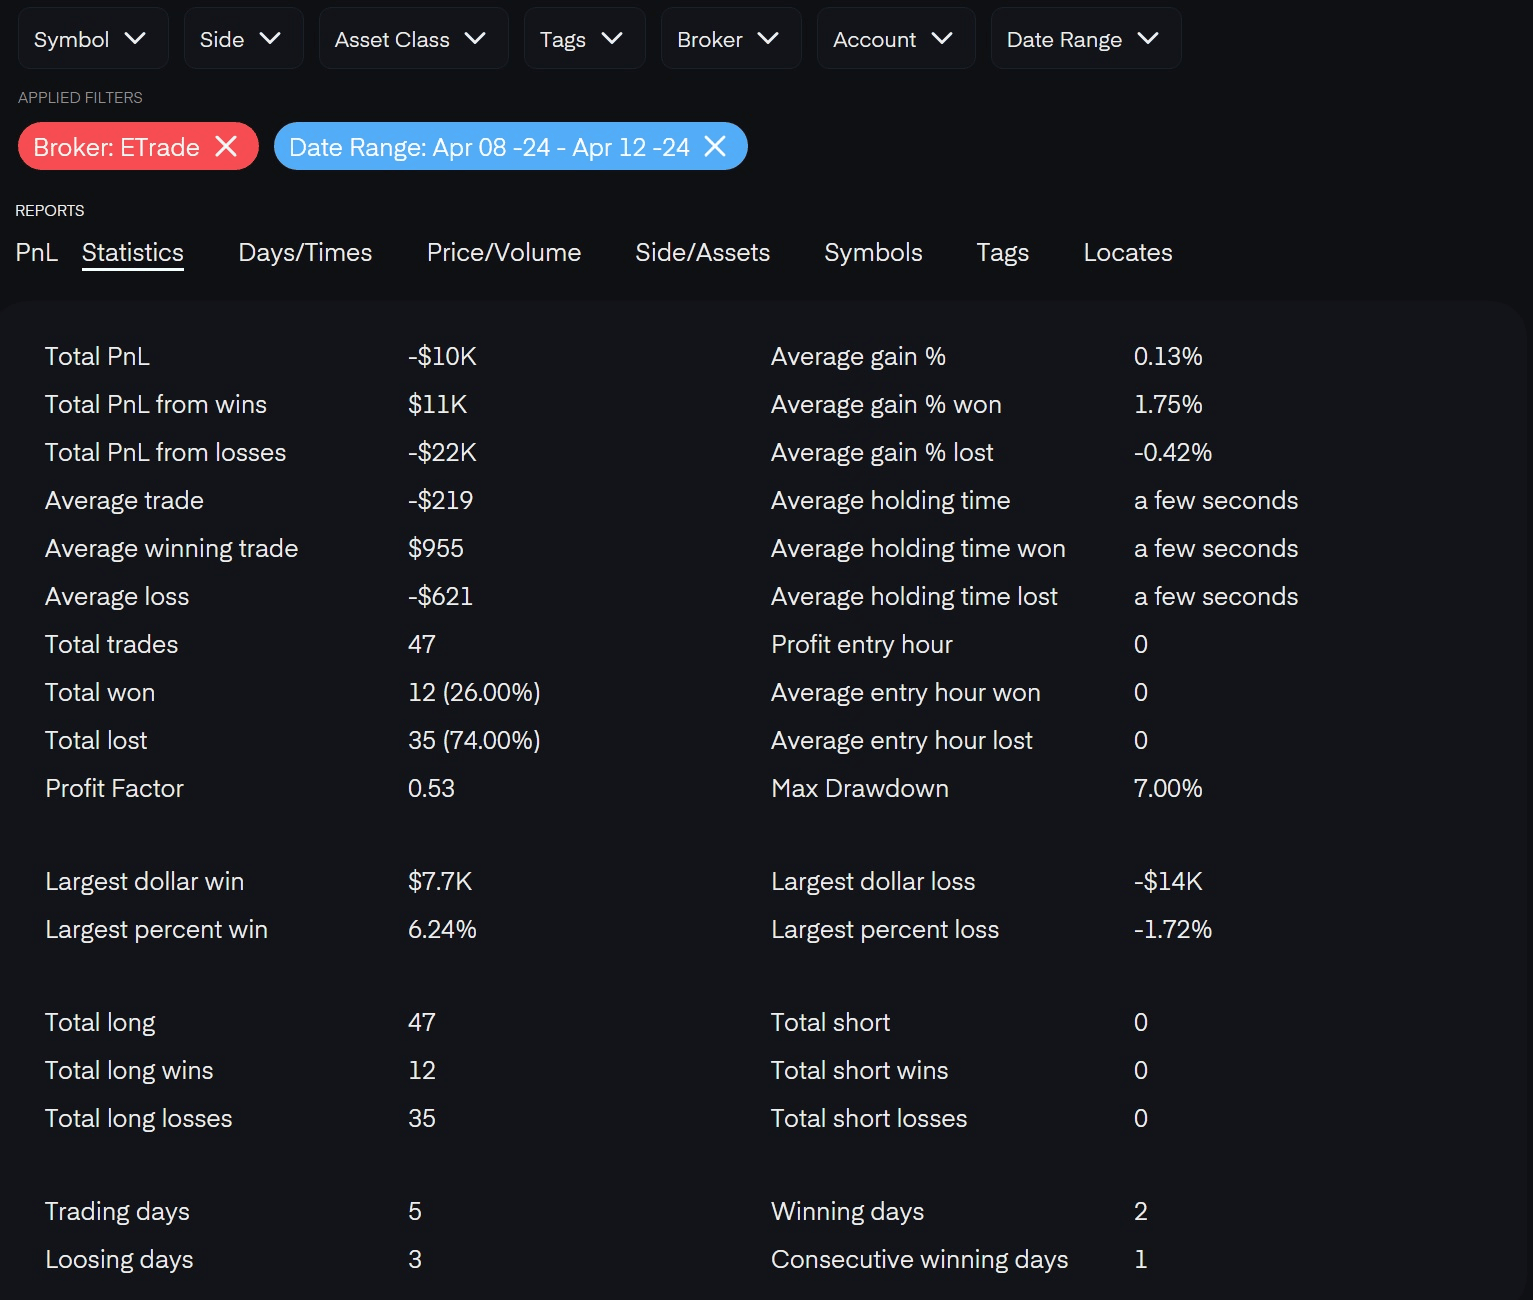Open the Date Range dropdown
The image size is (1533, 1300).
click(1085, 39)
